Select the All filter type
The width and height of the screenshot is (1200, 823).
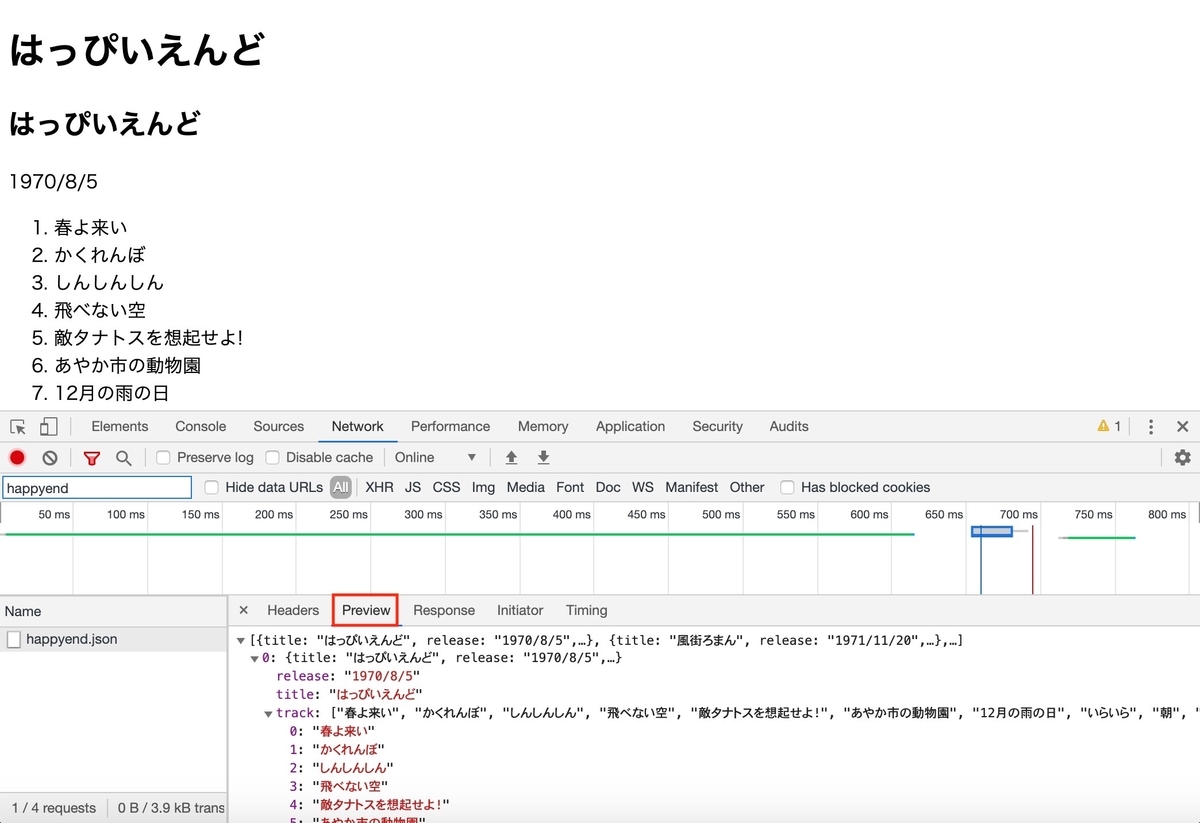341,487
